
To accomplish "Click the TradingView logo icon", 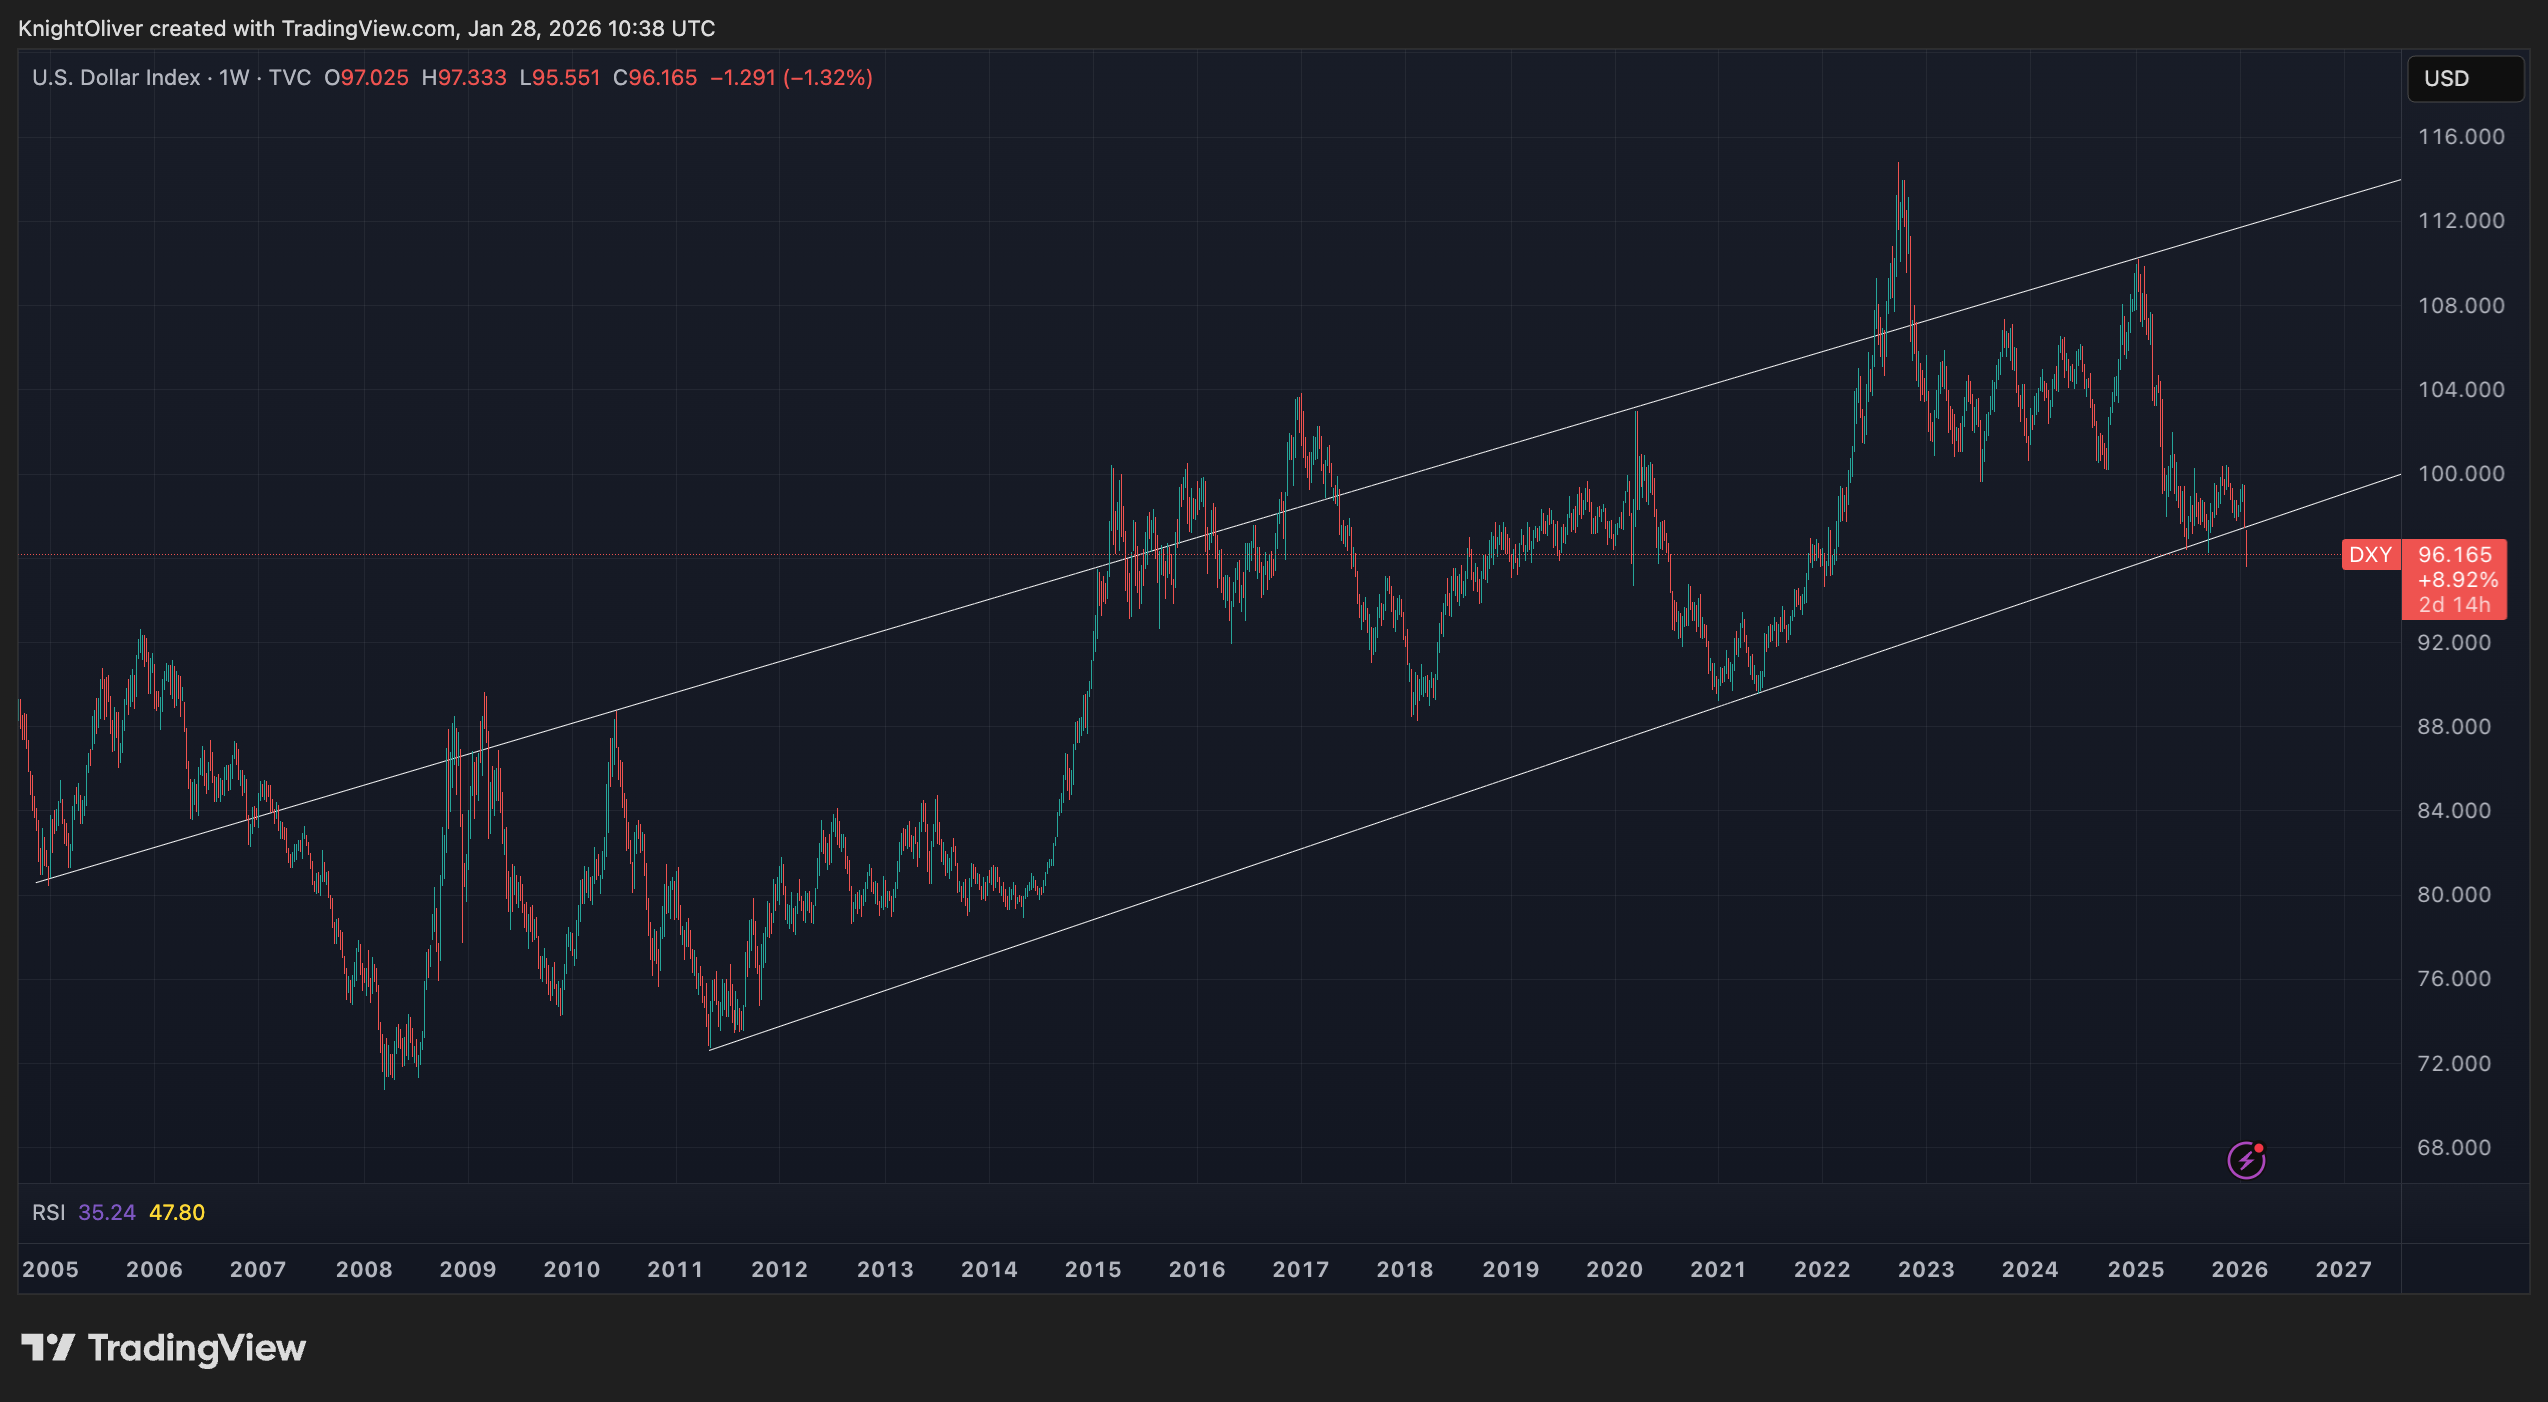I will pyautogui.click(x=47, y=1347).
